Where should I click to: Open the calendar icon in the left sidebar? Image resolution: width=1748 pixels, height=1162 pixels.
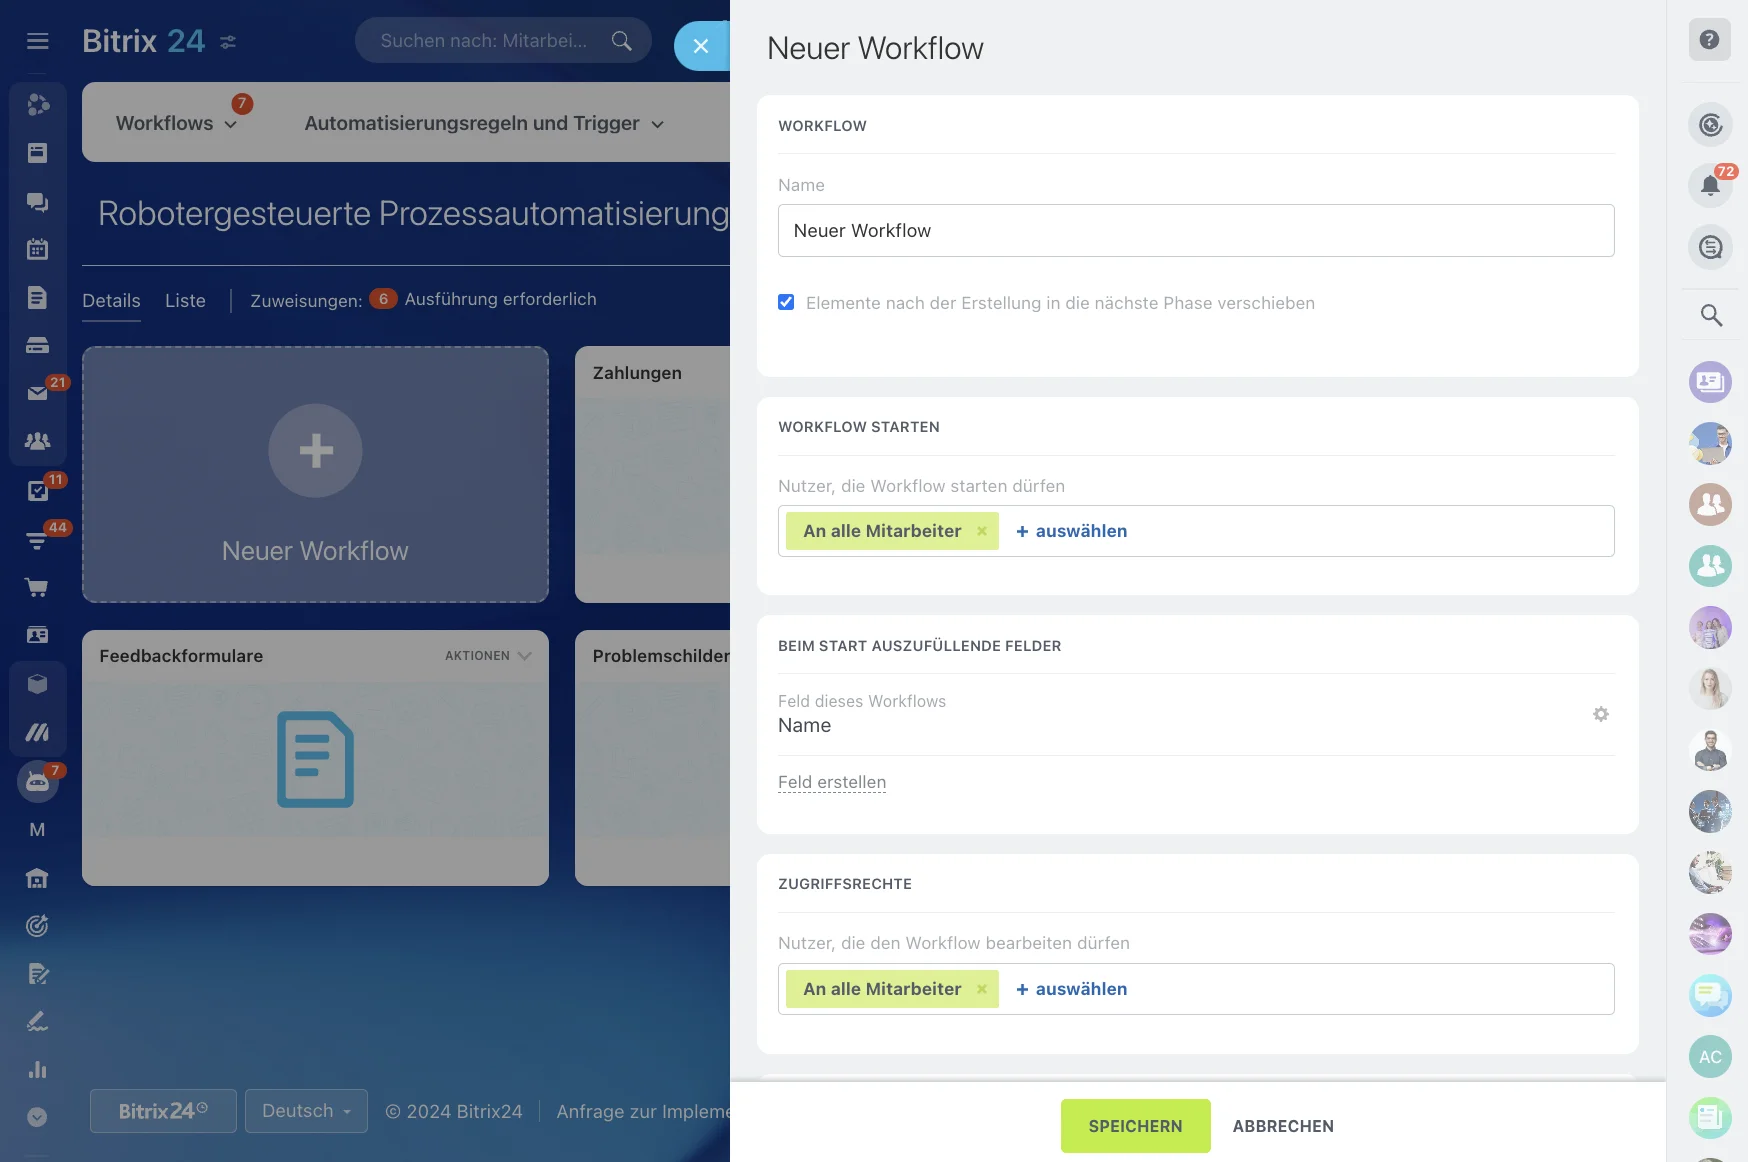37,249
